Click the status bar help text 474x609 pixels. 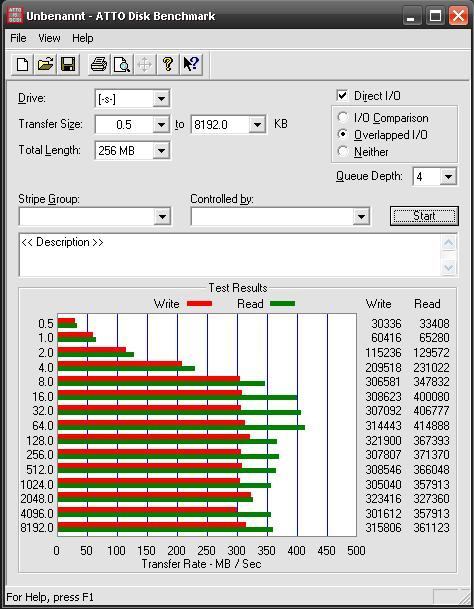click(50, 597)
